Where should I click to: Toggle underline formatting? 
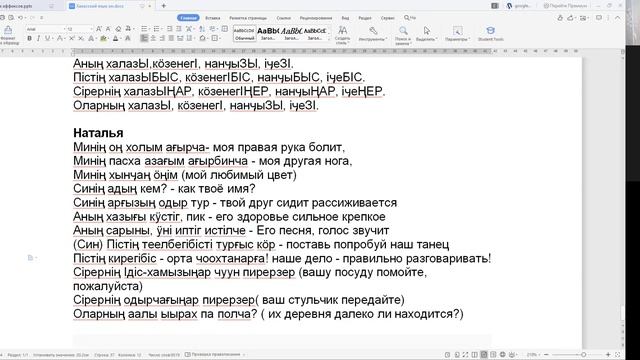tap(47, 38)
